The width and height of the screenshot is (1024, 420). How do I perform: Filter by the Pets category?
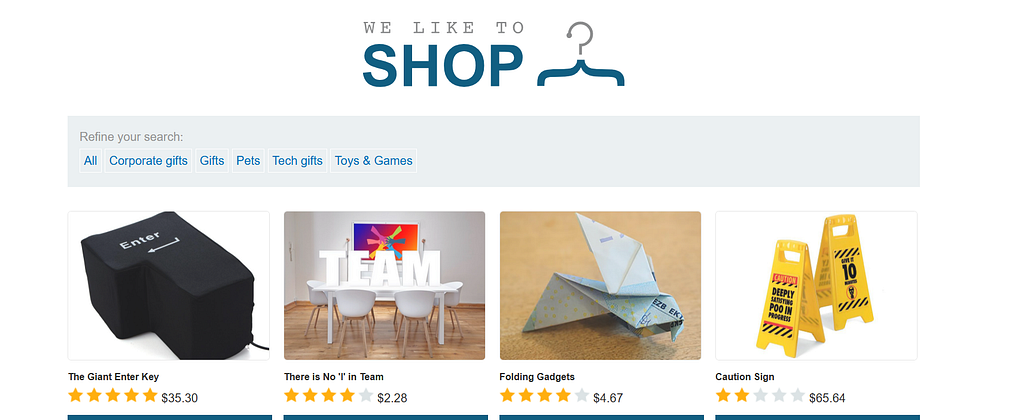248,161
